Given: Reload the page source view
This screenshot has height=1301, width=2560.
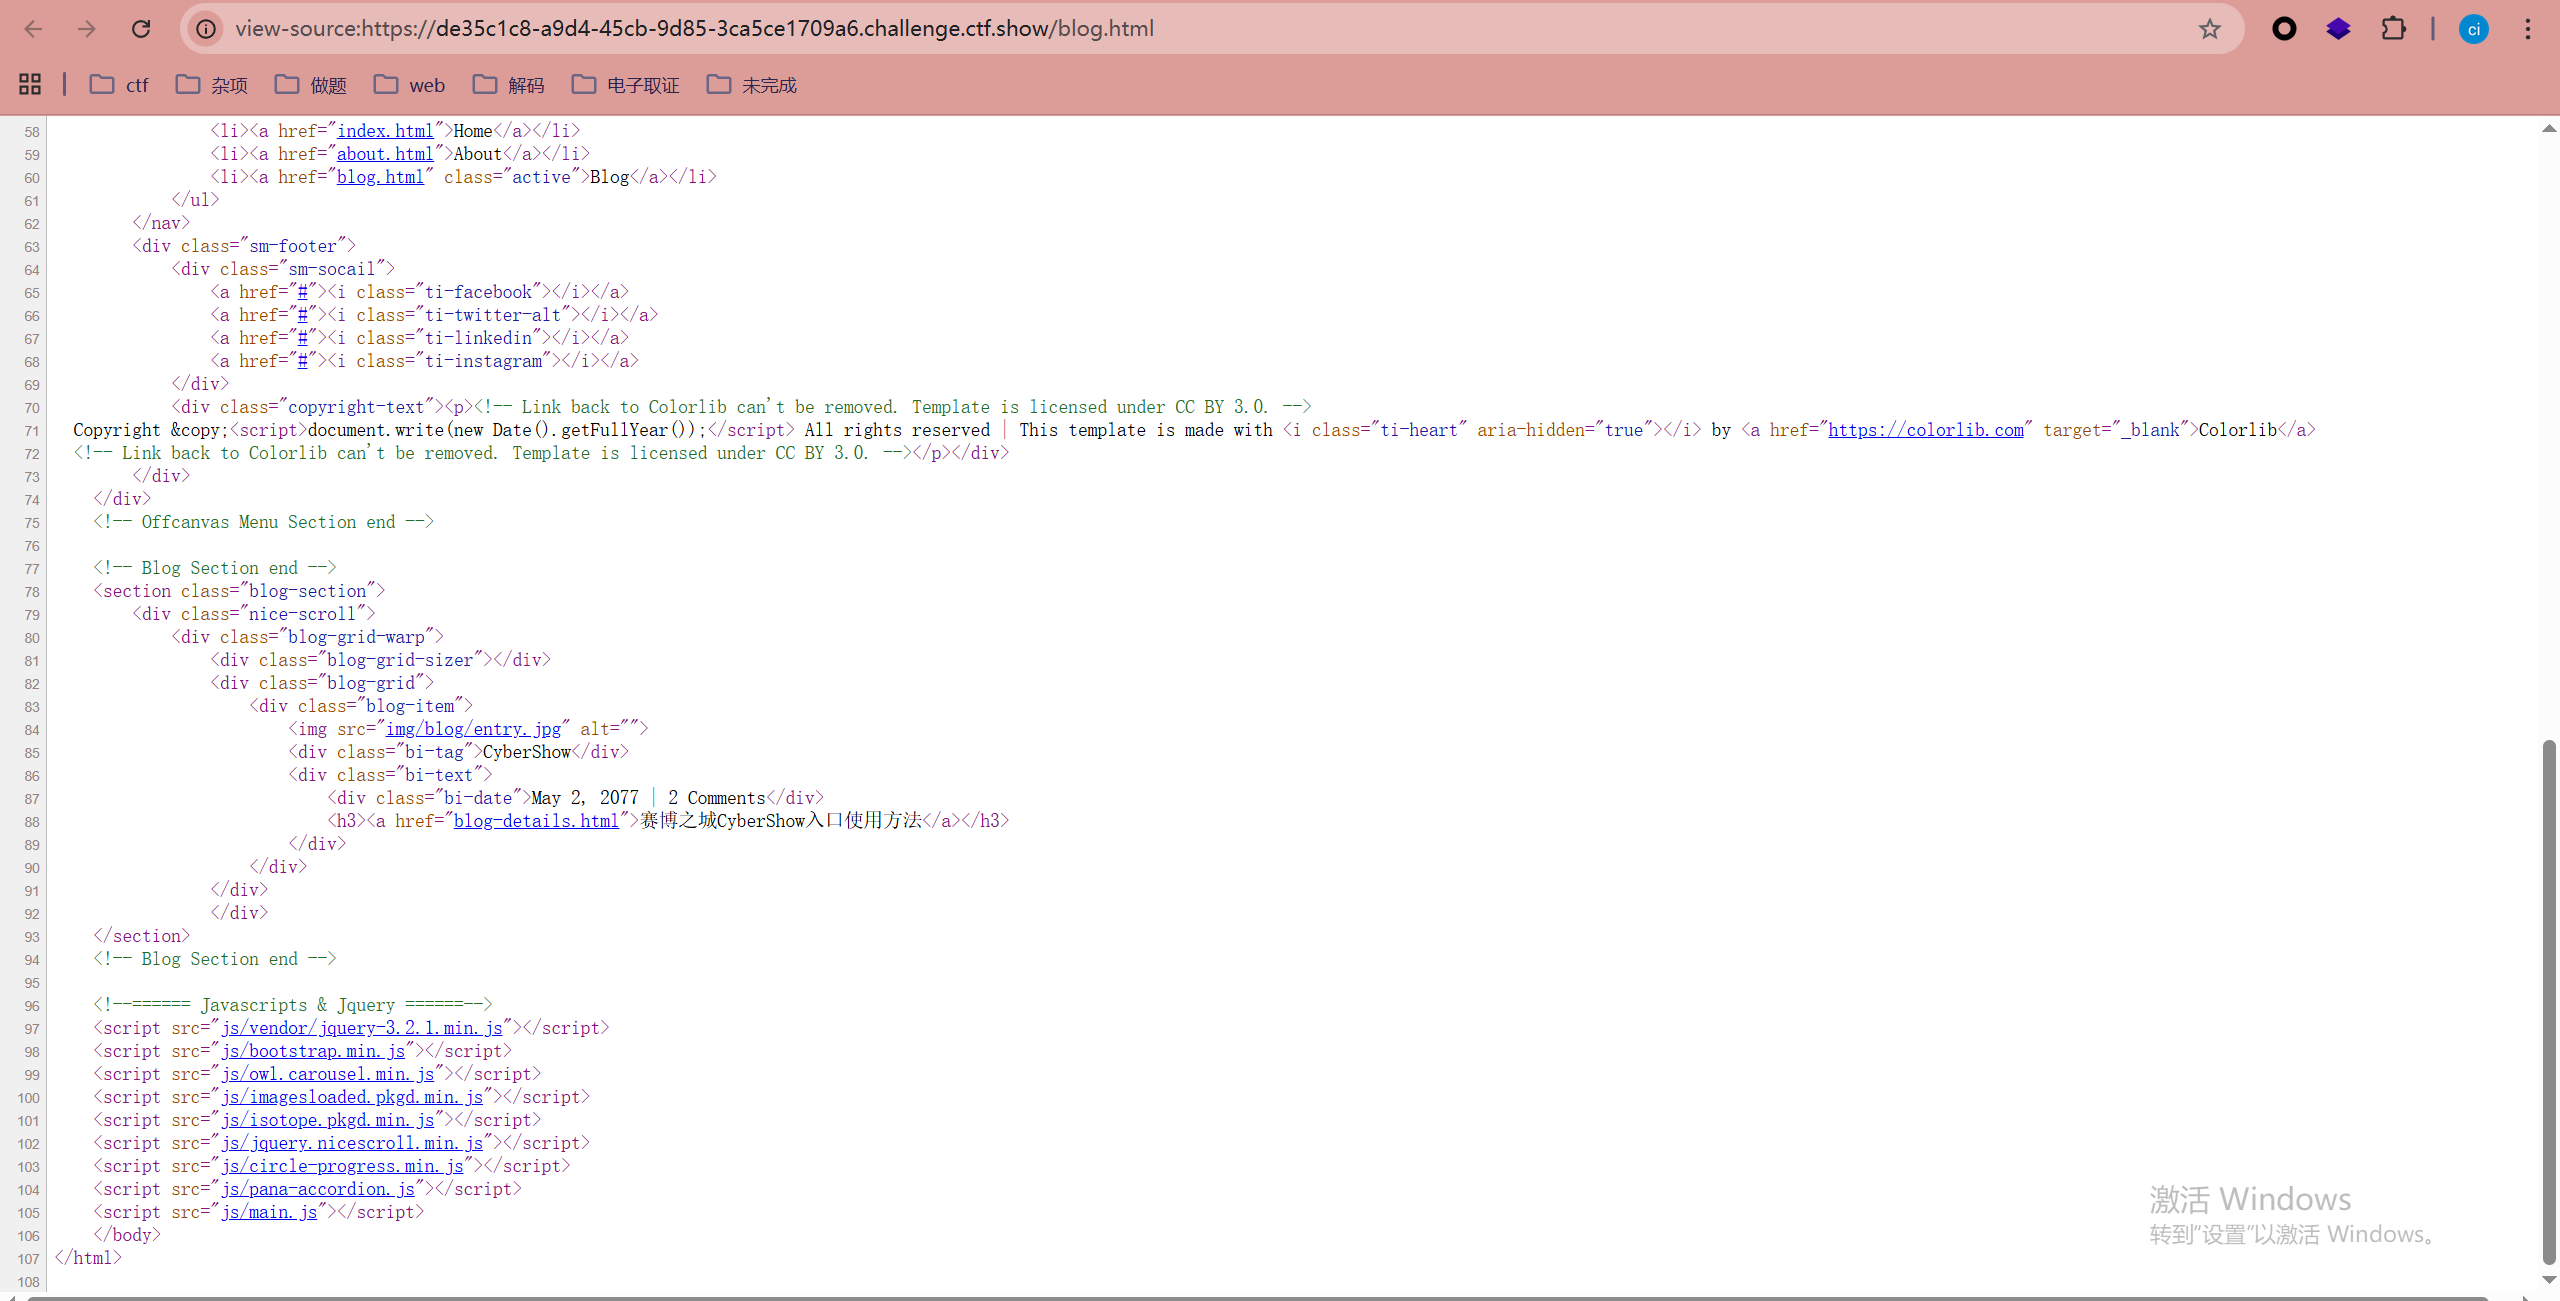Looking at the screenshot, I should tap(141, 29).
